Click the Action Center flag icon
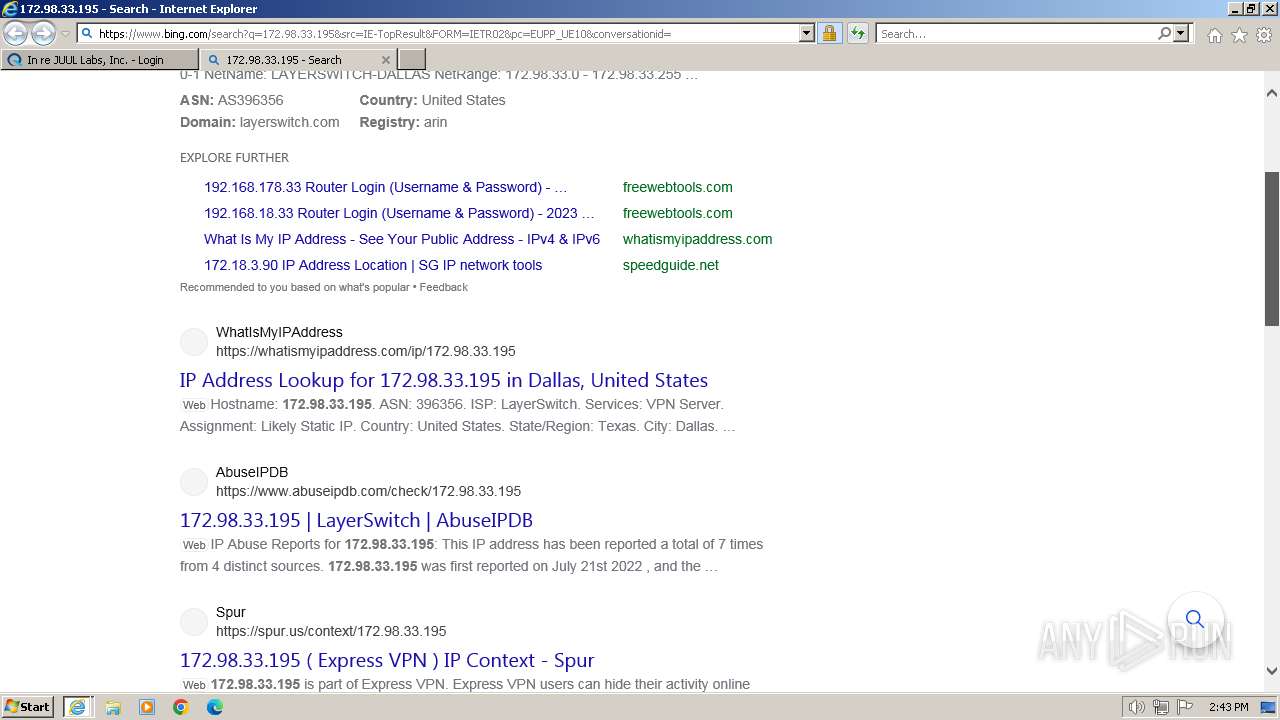 click(x=1184, y=707)
